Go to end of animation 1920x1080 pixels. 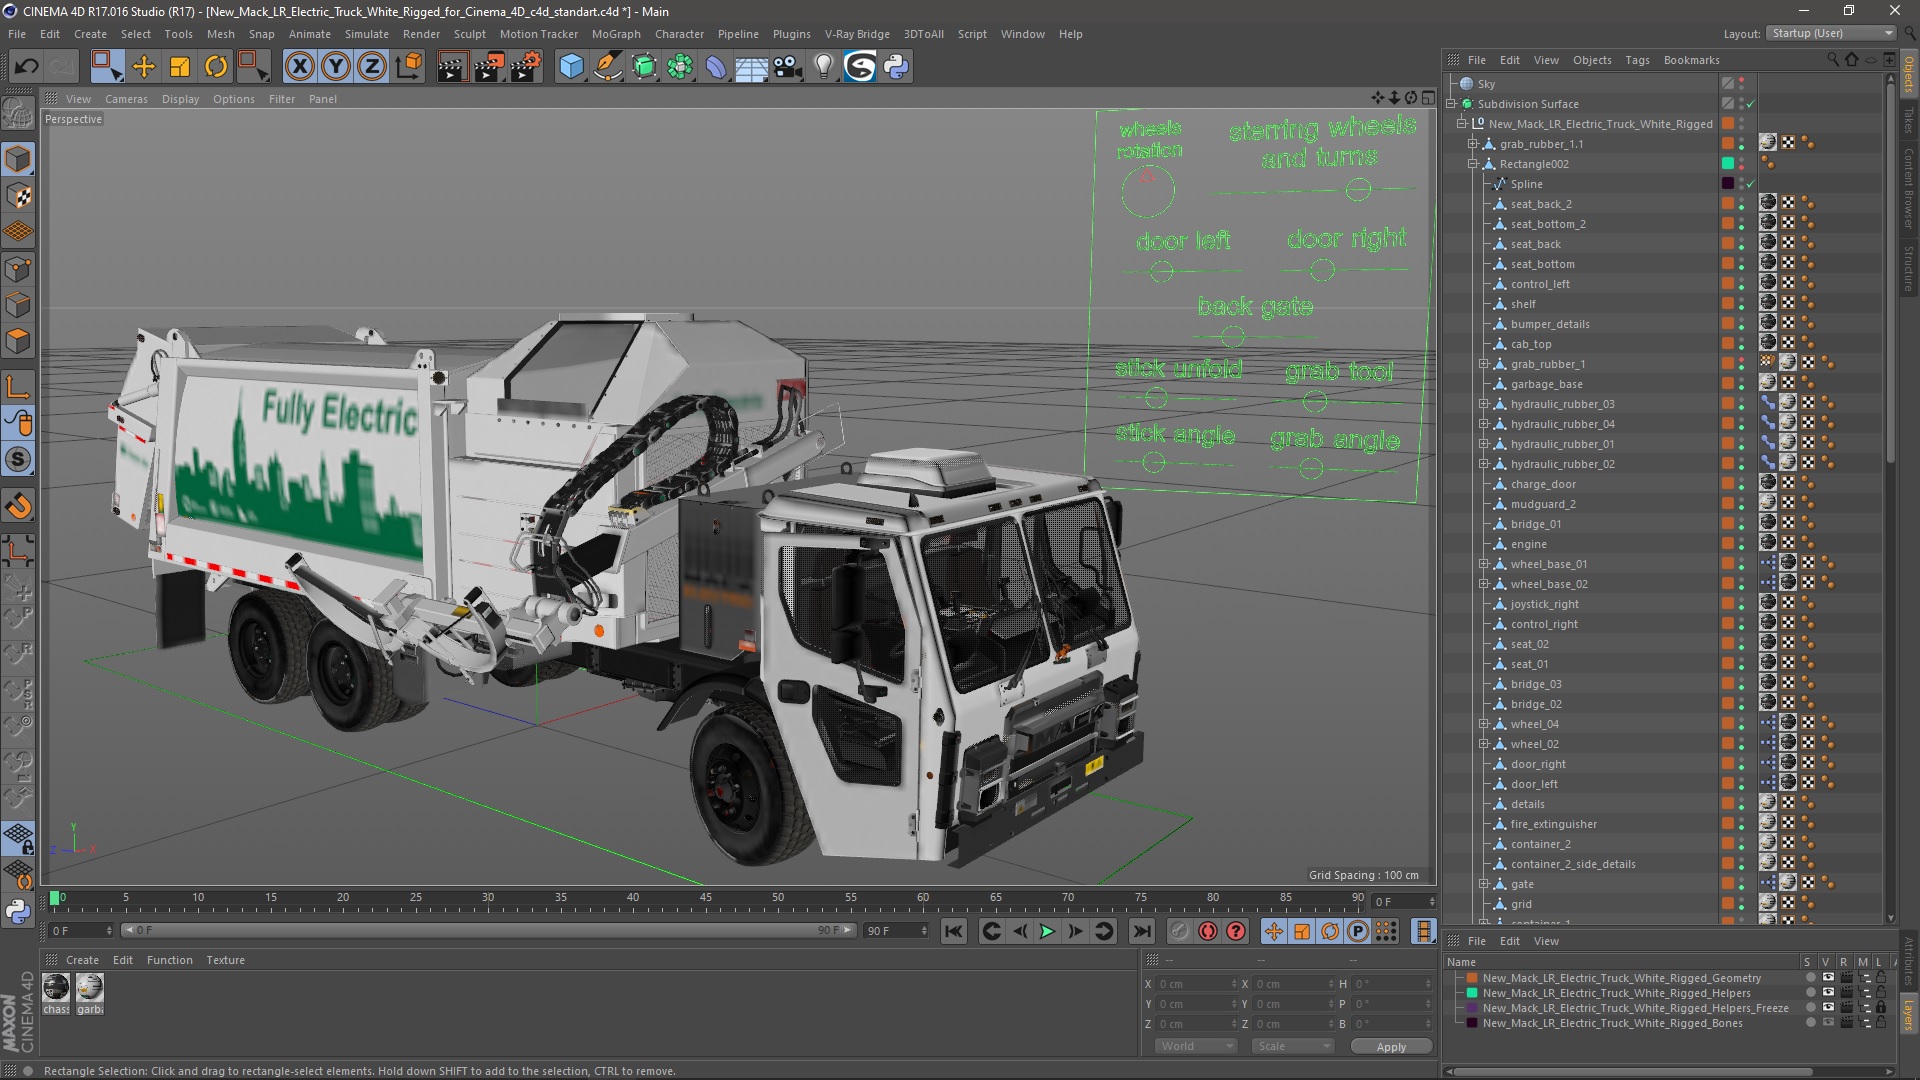point(1141,931)
